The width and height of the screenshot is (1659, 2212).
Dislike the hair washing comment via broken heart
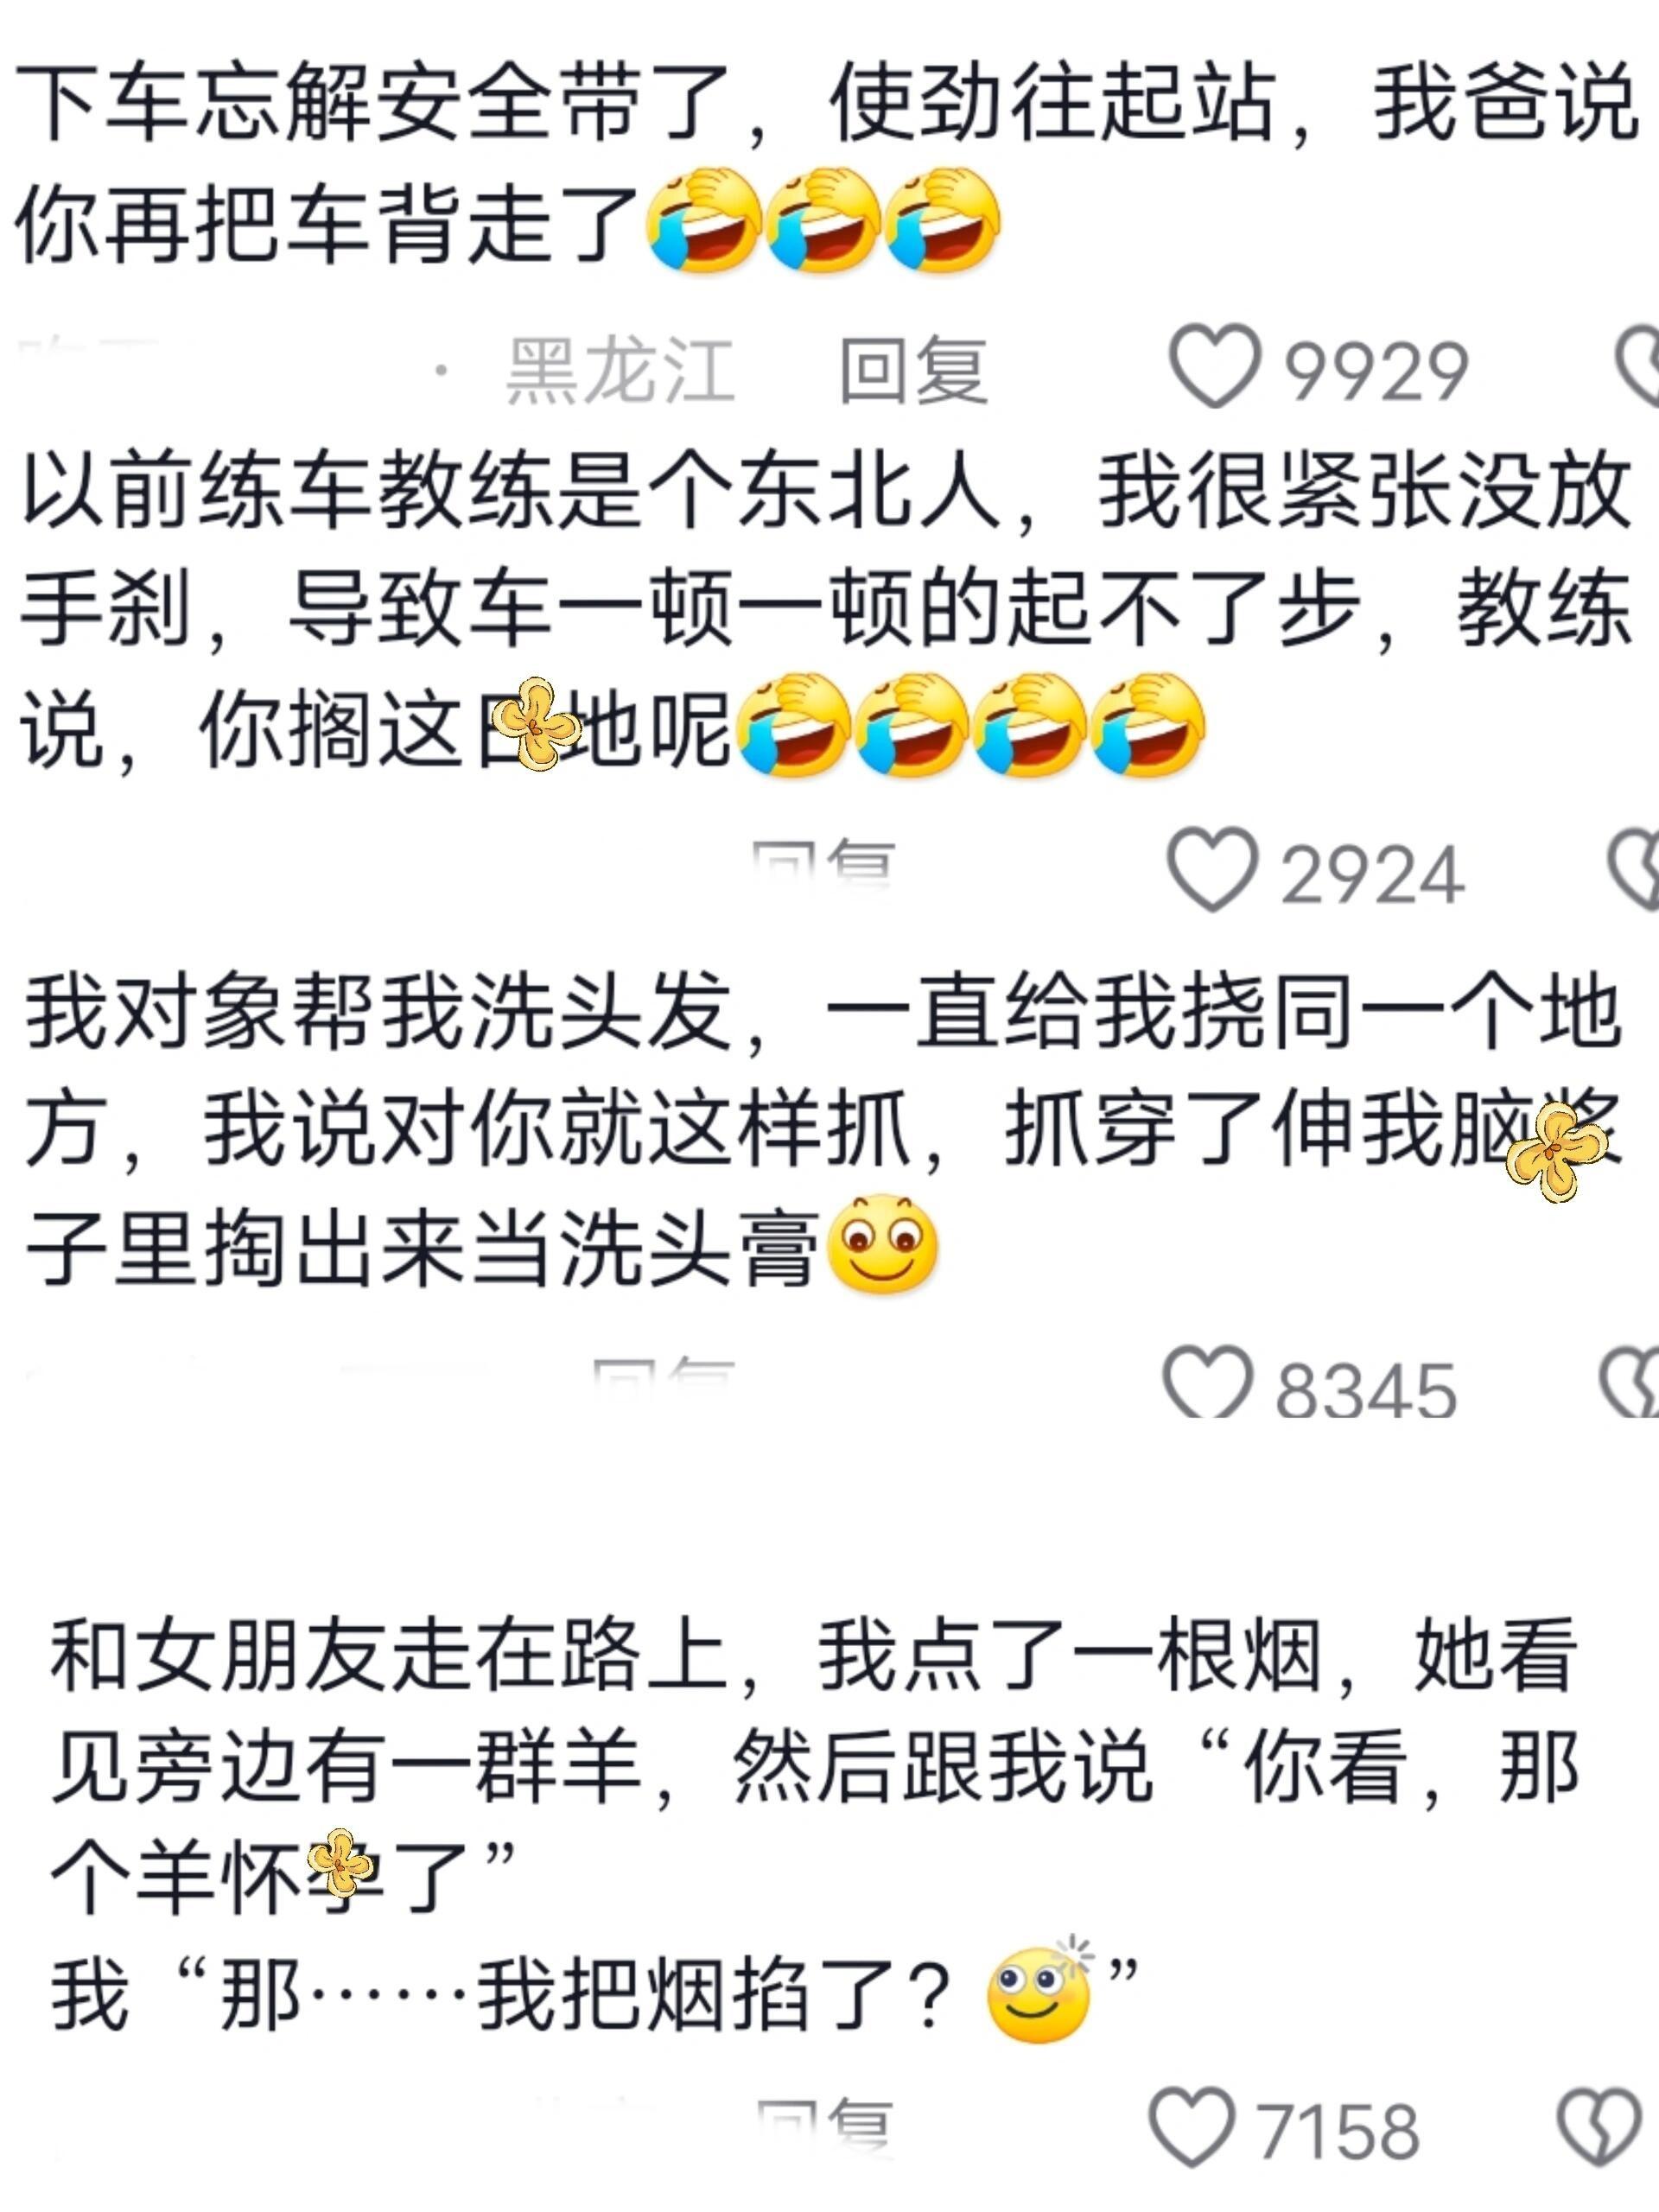(1630, 1383)
